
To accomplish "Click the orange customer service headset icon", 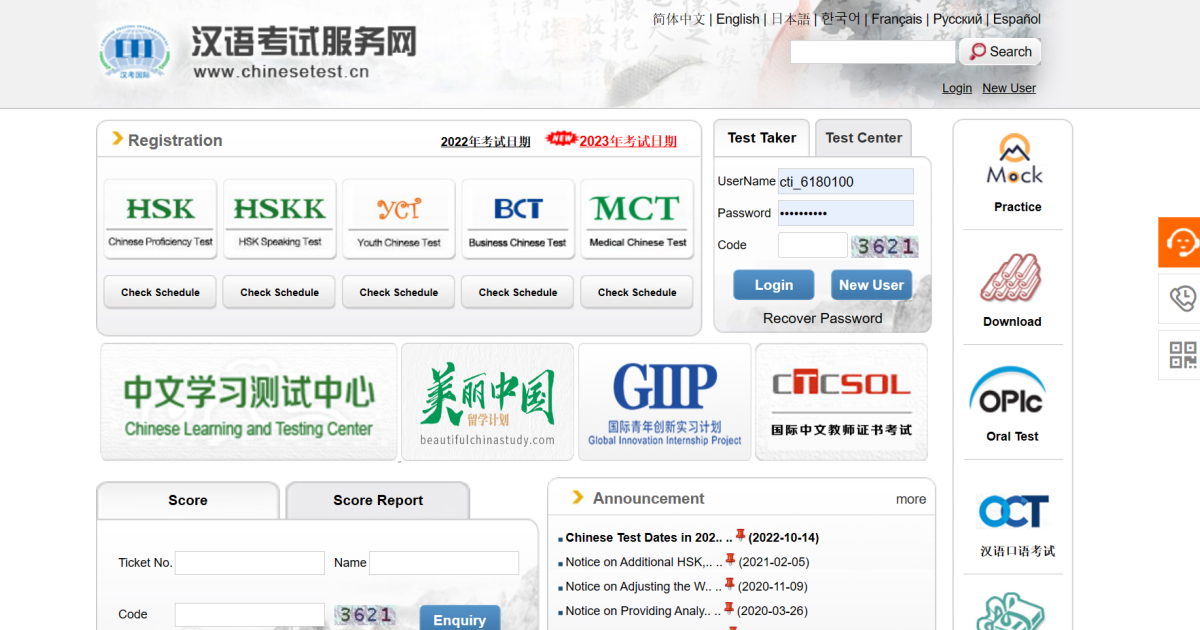I will [1181, 242].
